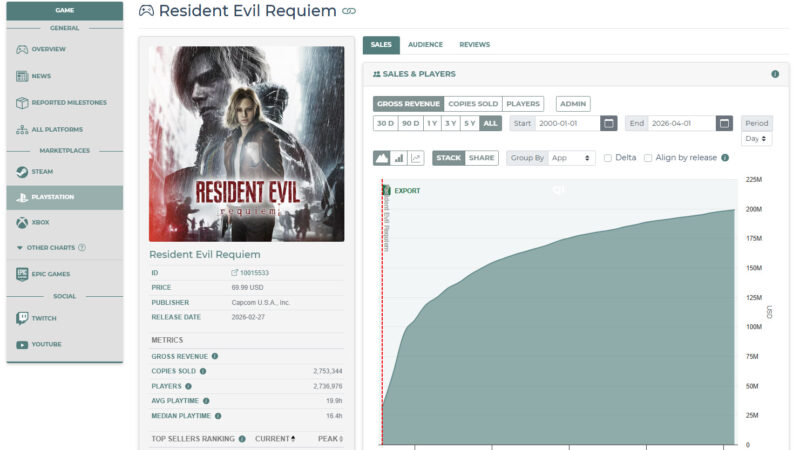The width and height of the screenshot is (800, 450).
Task: Switch to the Reviews tab
Action: coord(474,45)
